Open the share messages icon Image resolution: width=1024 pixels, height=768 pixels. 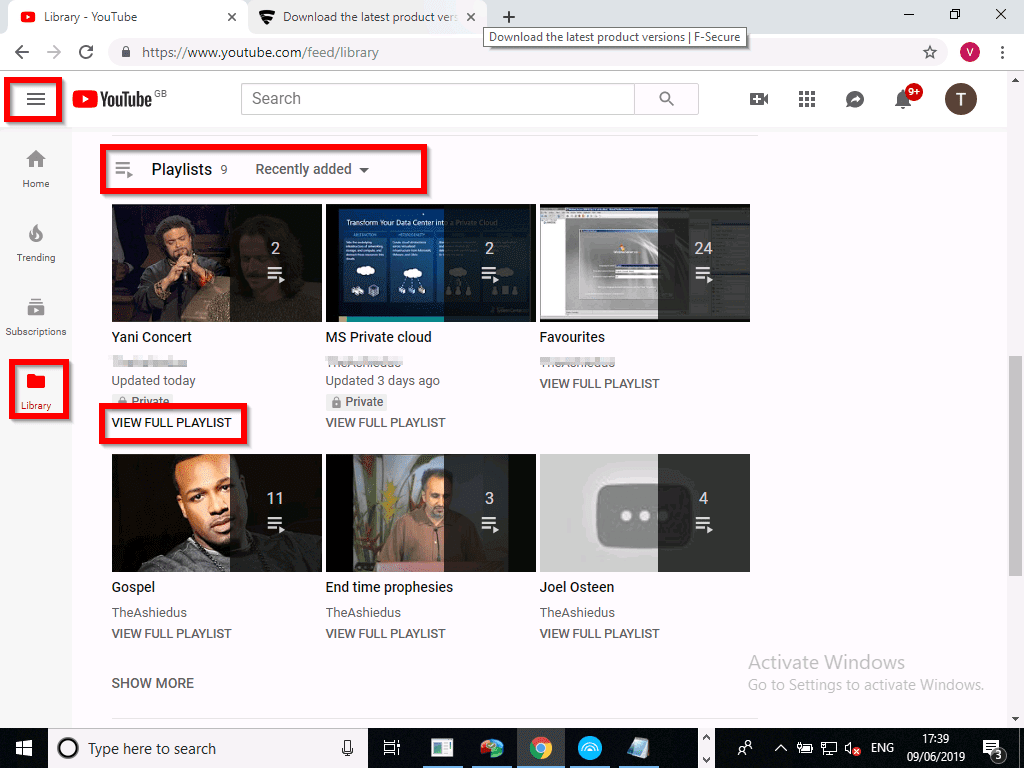coord(854,99)
